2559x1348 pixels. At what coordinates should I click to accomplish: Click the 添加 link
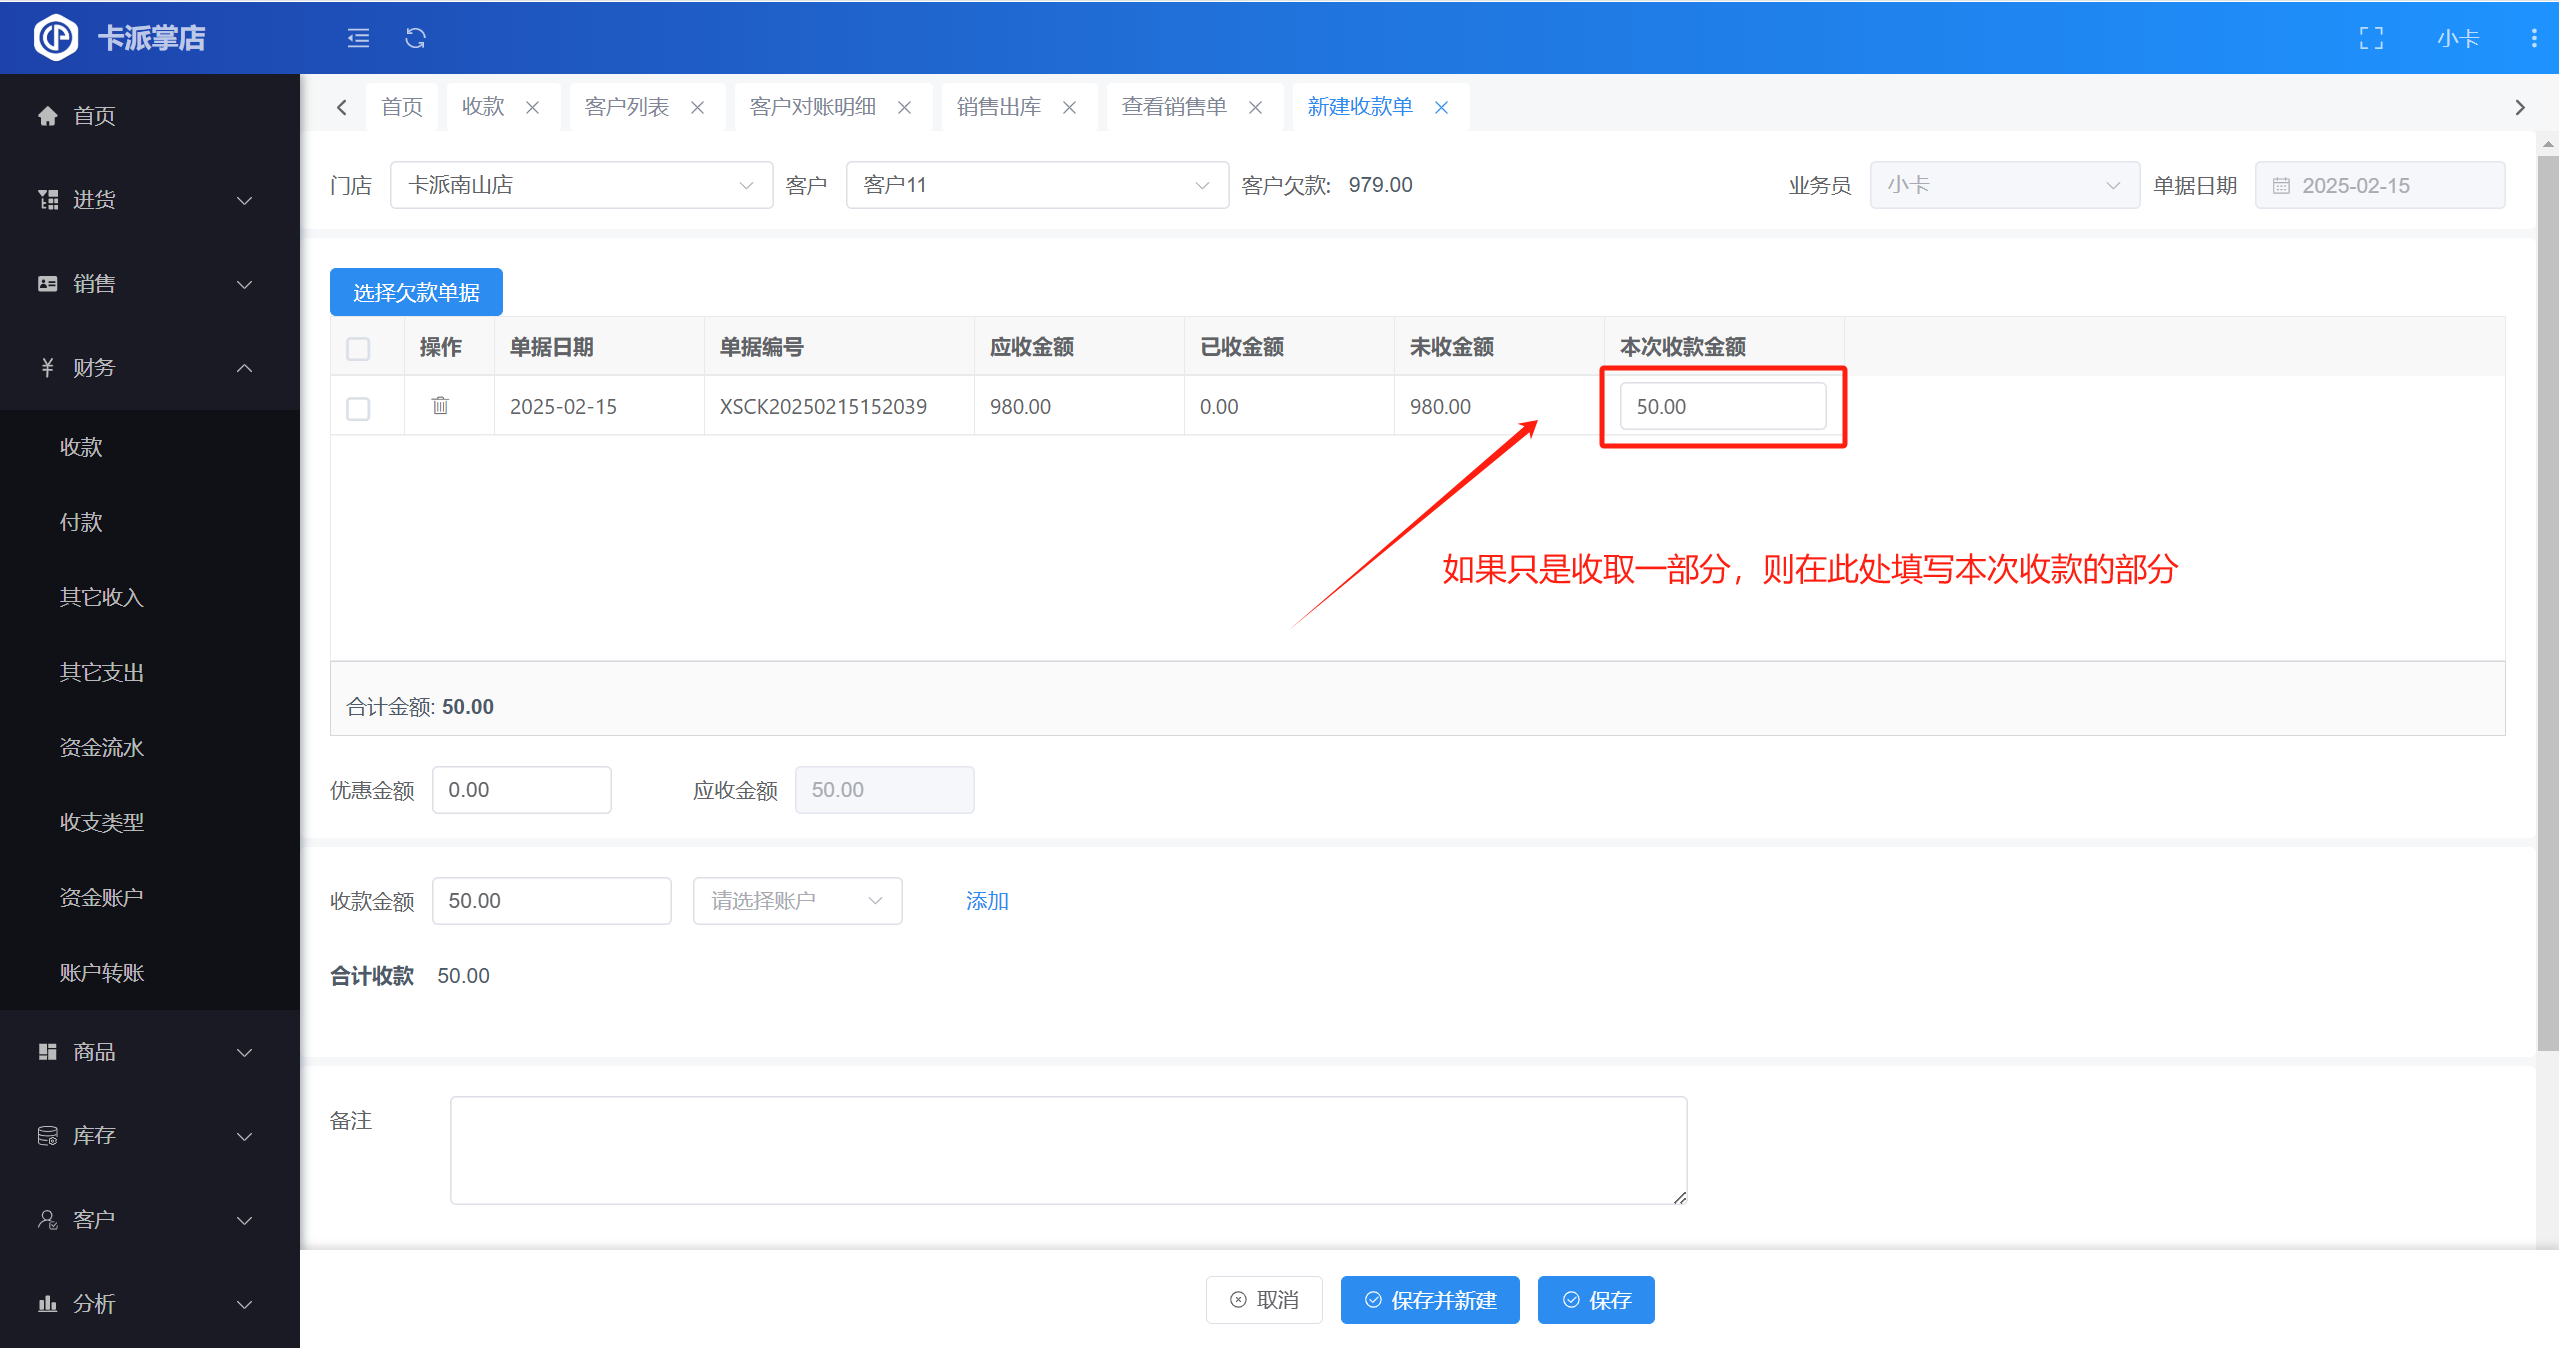pyautogui.click(x=986, y=901)
